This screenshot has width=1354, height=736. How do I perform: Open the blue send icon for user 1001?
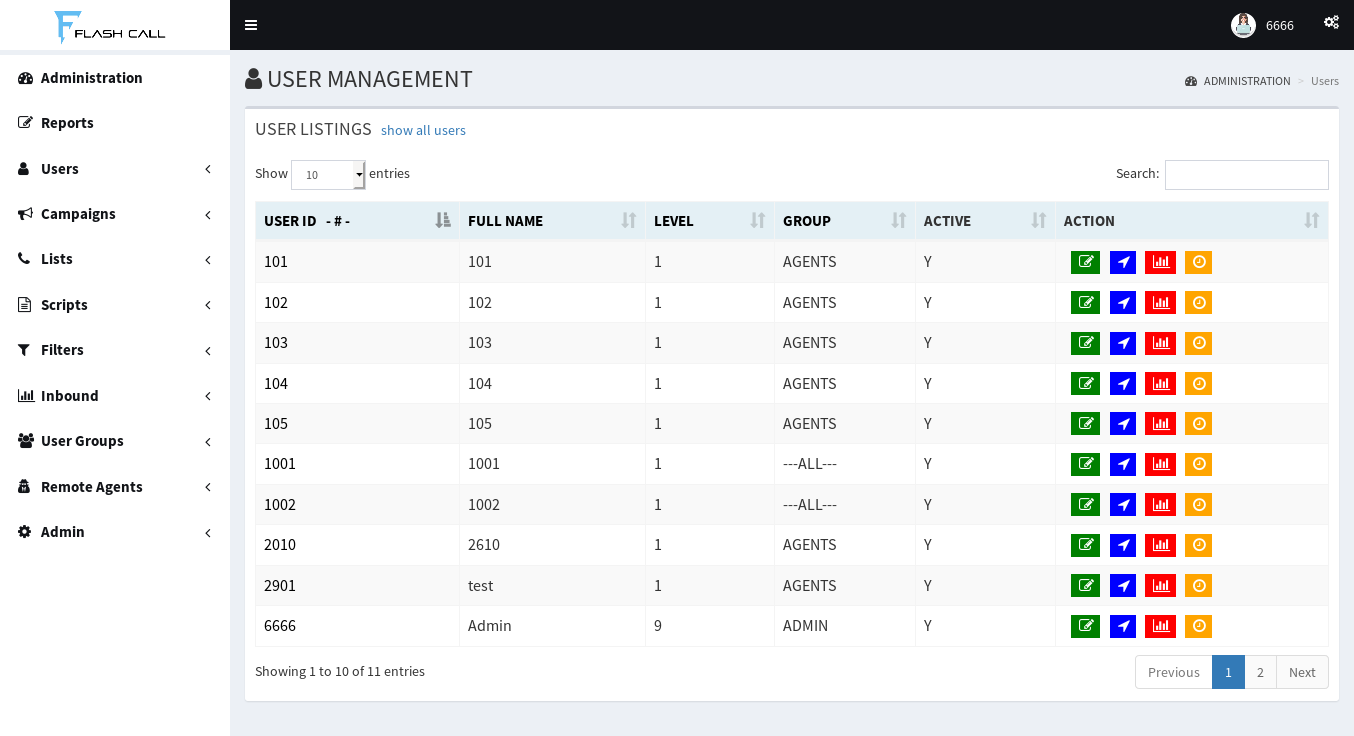tap(1122, 463)
